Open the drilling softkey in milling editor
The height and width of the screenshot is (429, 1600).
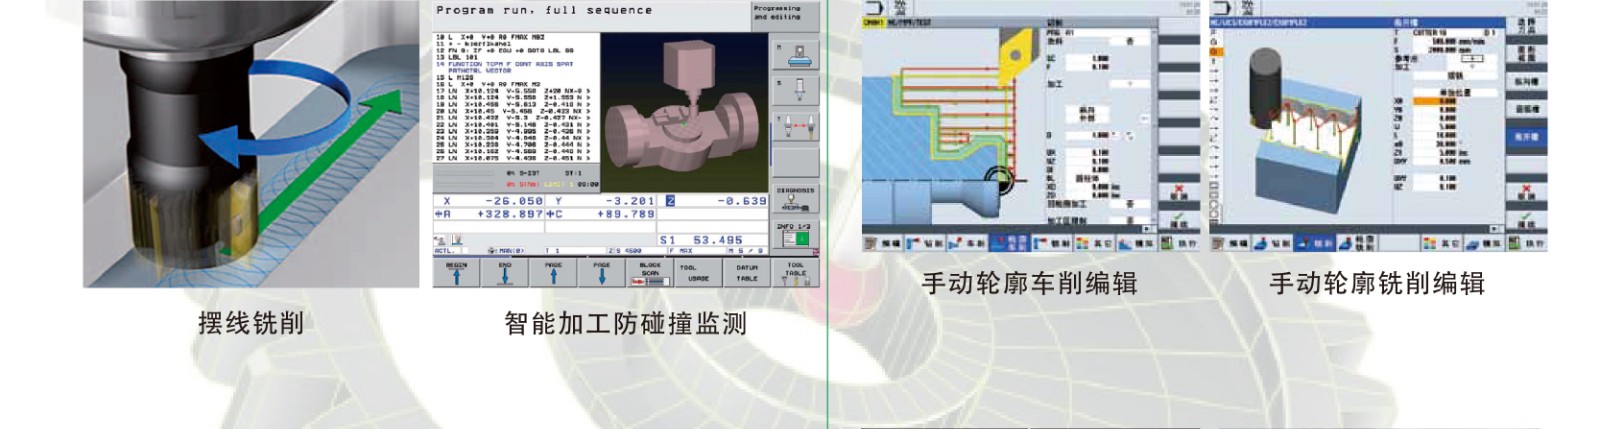tap(1273, 243)
